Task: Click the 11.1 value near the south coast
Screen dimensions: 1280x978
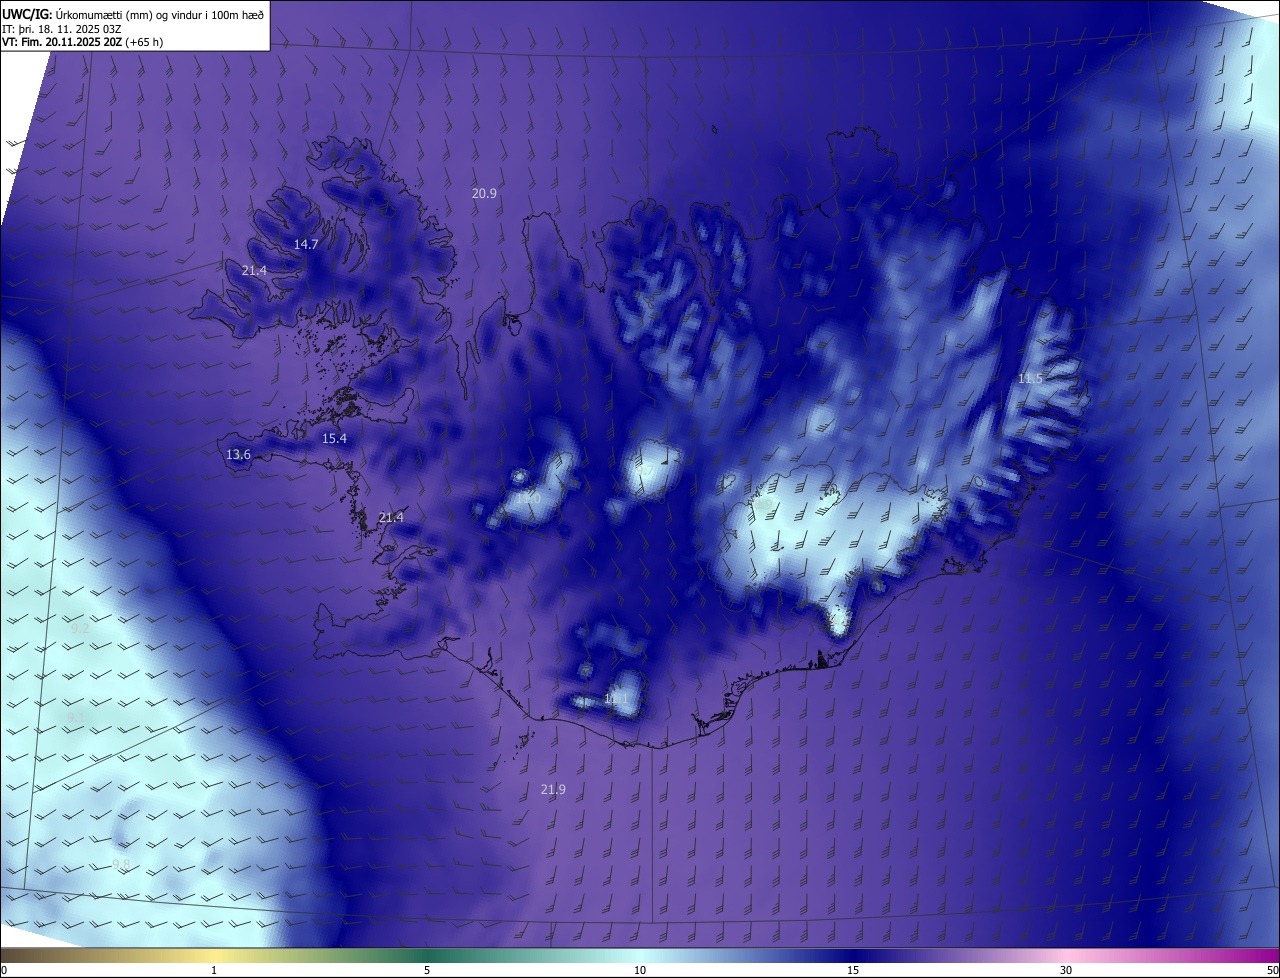Action: (x=617, y=699)
